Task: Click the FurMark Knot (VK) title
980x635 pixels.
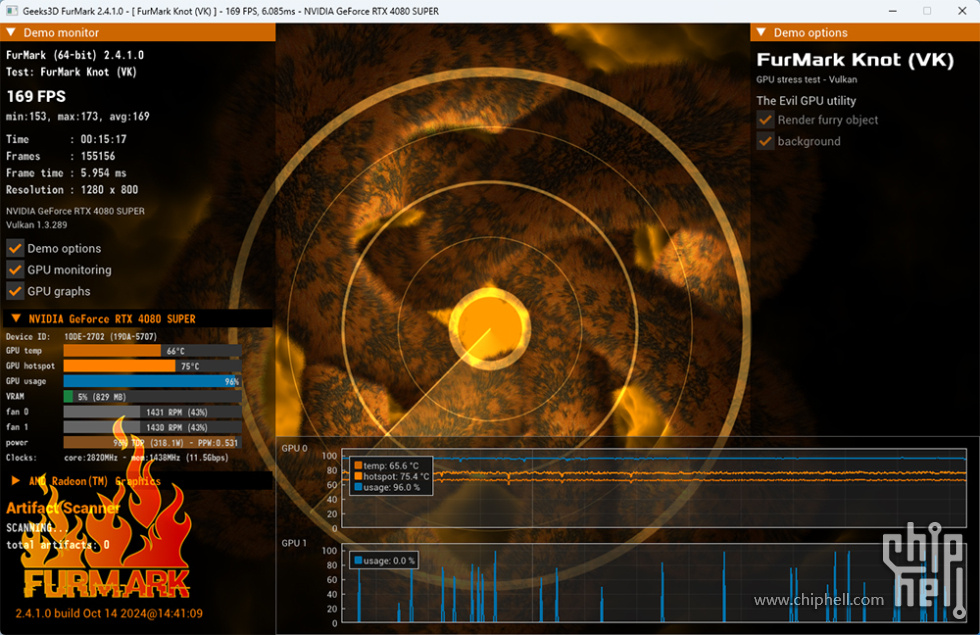Action: pyautogui.click(x=855, y=60)
